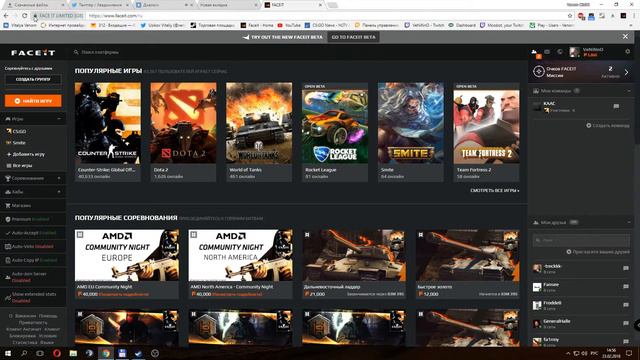Open AMD Community Night North America tournament
The image size is (640, 360).
click(240, 263)
